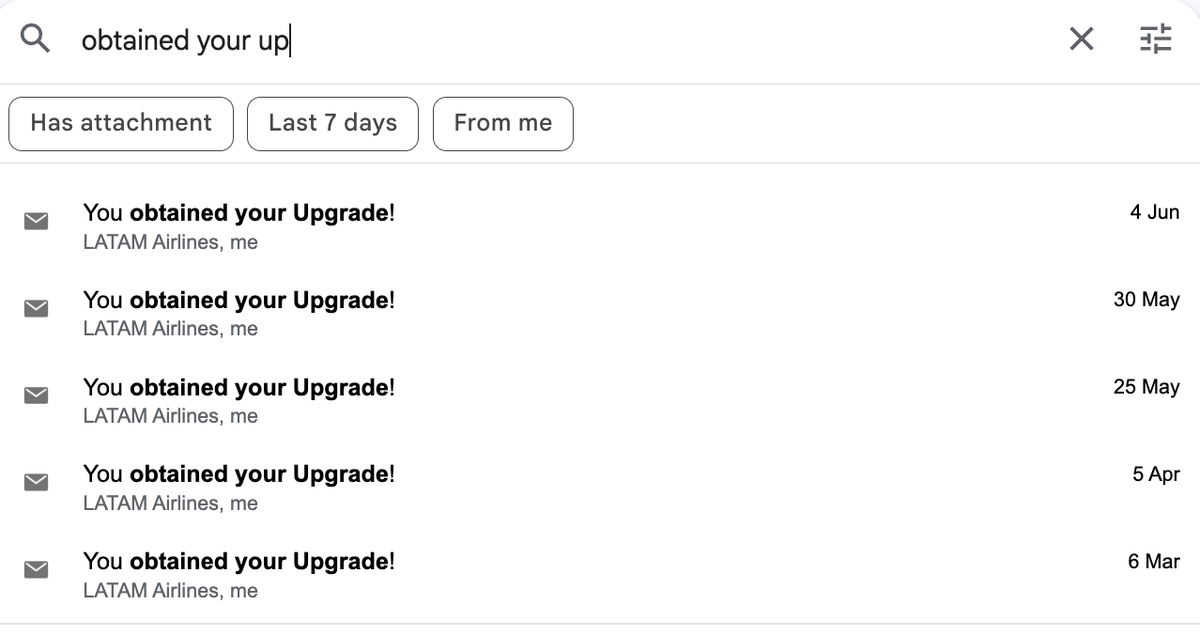The width and height of the screenshot is (1200, 635).
Task: Open the email dated 4 Jun
Action: tap(240, 213)
